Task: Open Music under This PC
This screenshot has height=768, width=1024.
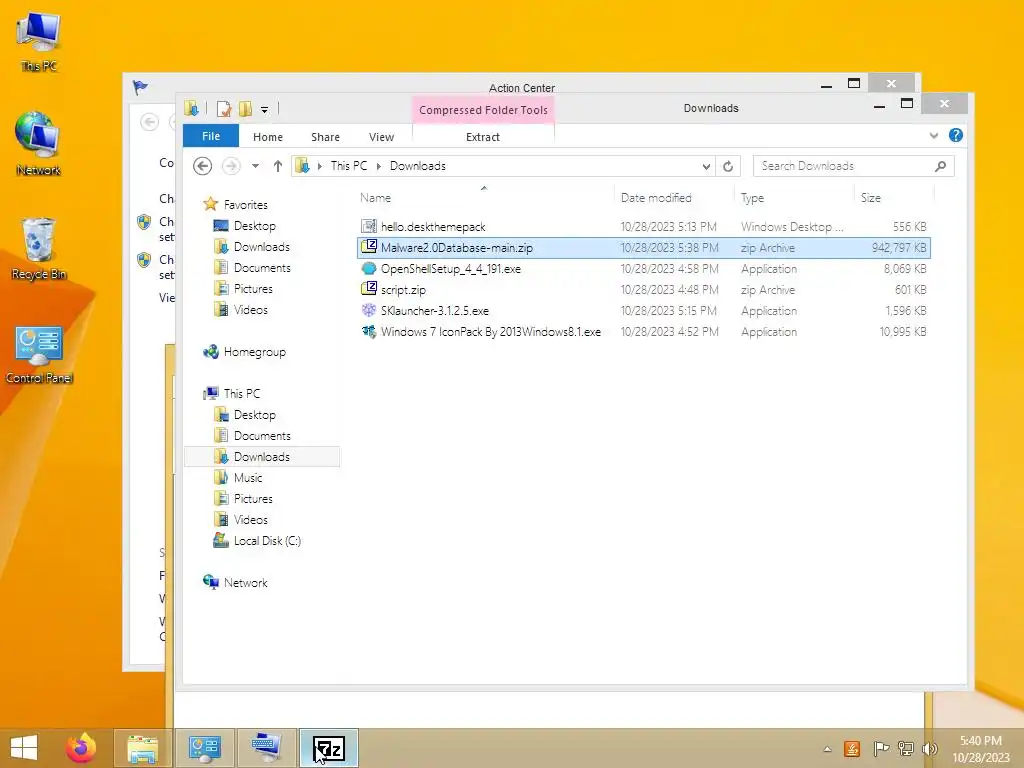Action: tap(248, 477)
